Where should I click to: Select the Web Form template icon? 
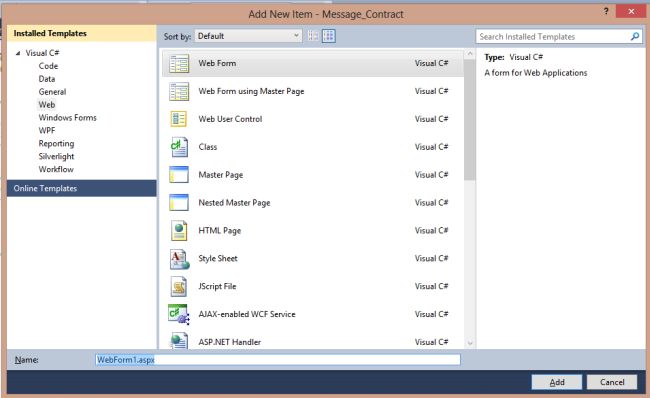179,63
